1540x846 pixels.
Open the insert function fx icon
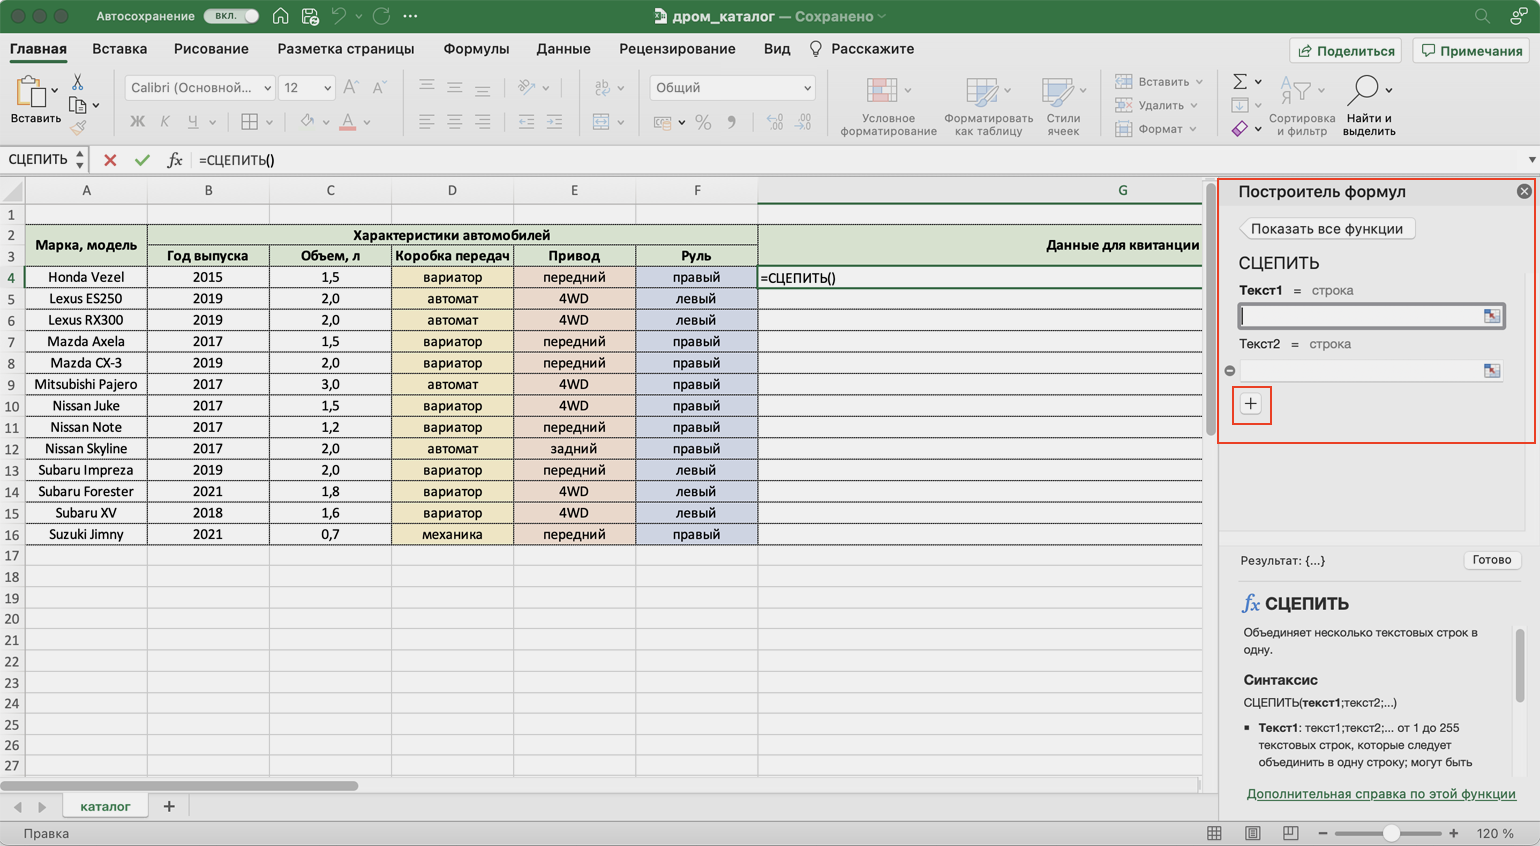tap(174, 160)
